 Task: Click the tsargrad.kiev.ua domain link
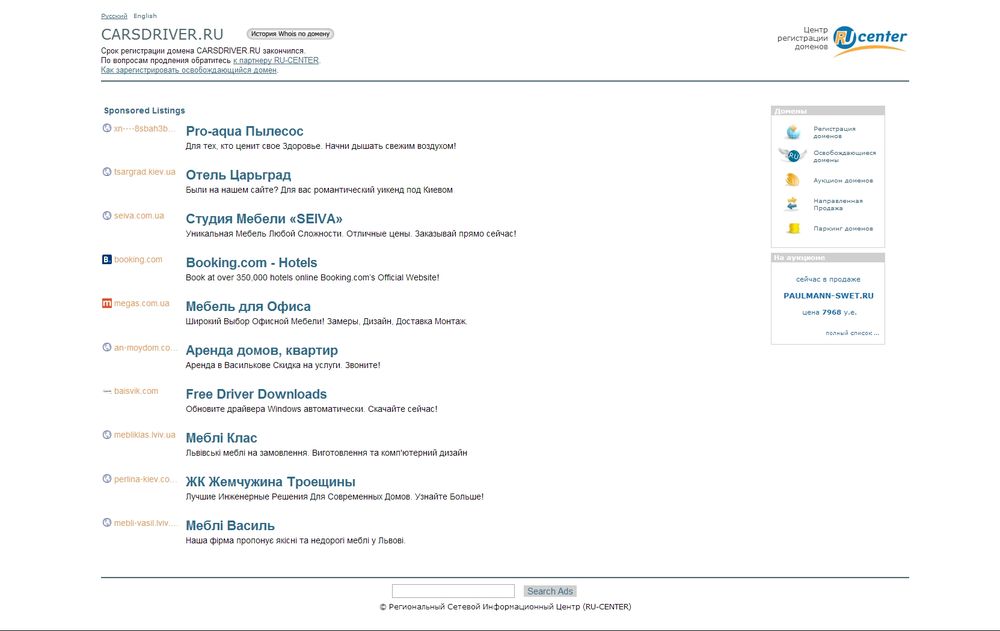click(145, 172)
